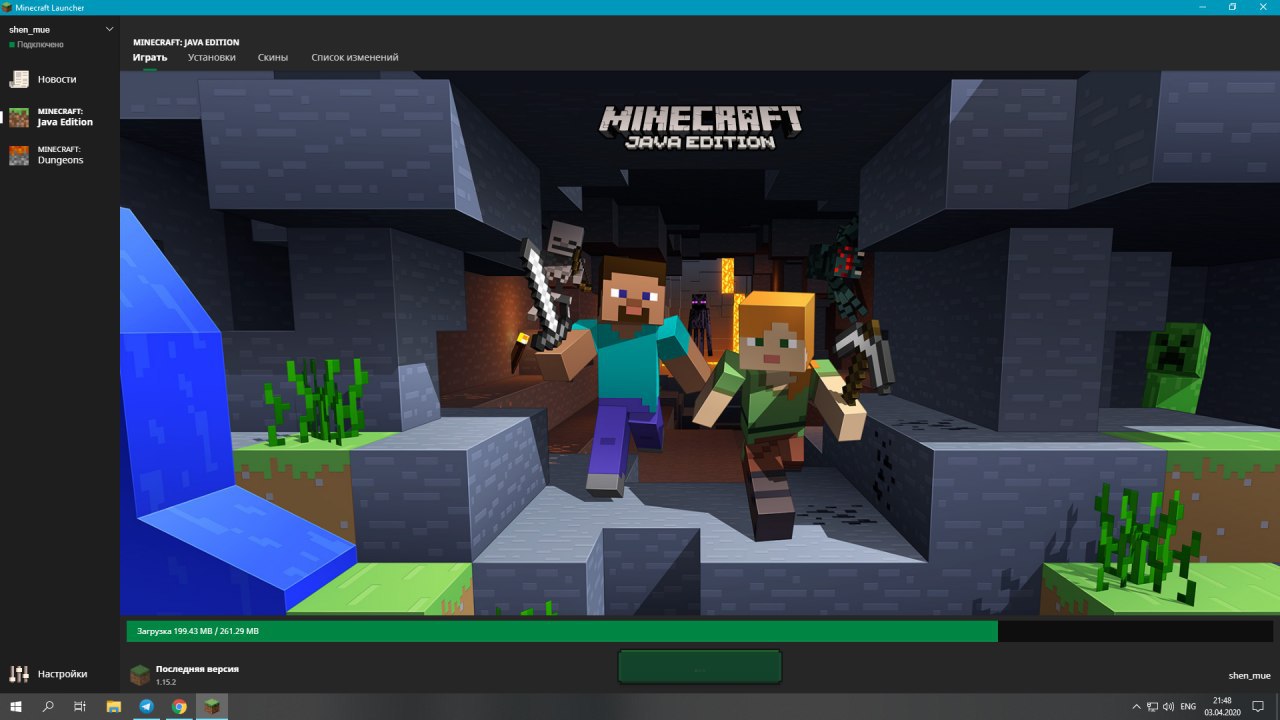
Task: Show hidden system tray icons
Action: pyautogui.click(x=1136, y=706)
